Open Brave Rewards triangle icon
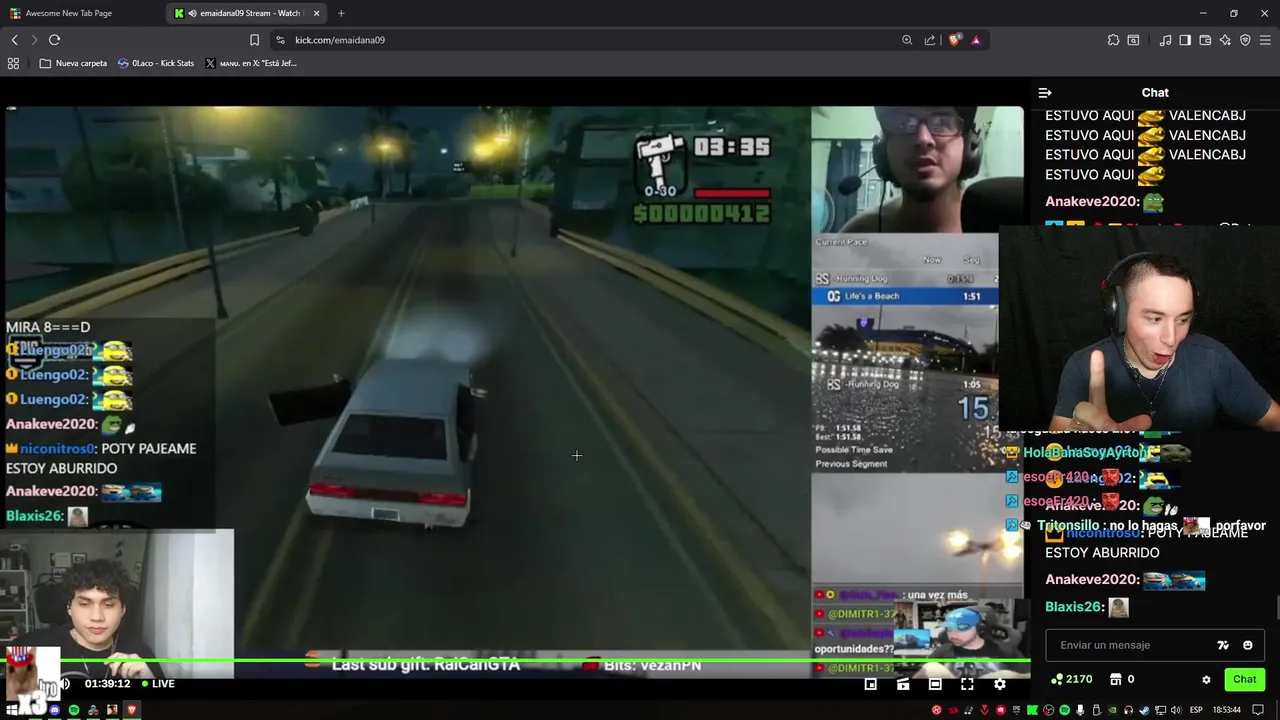Image resolution: width=1280 pixels, height=720 pixels. point(976,40)
